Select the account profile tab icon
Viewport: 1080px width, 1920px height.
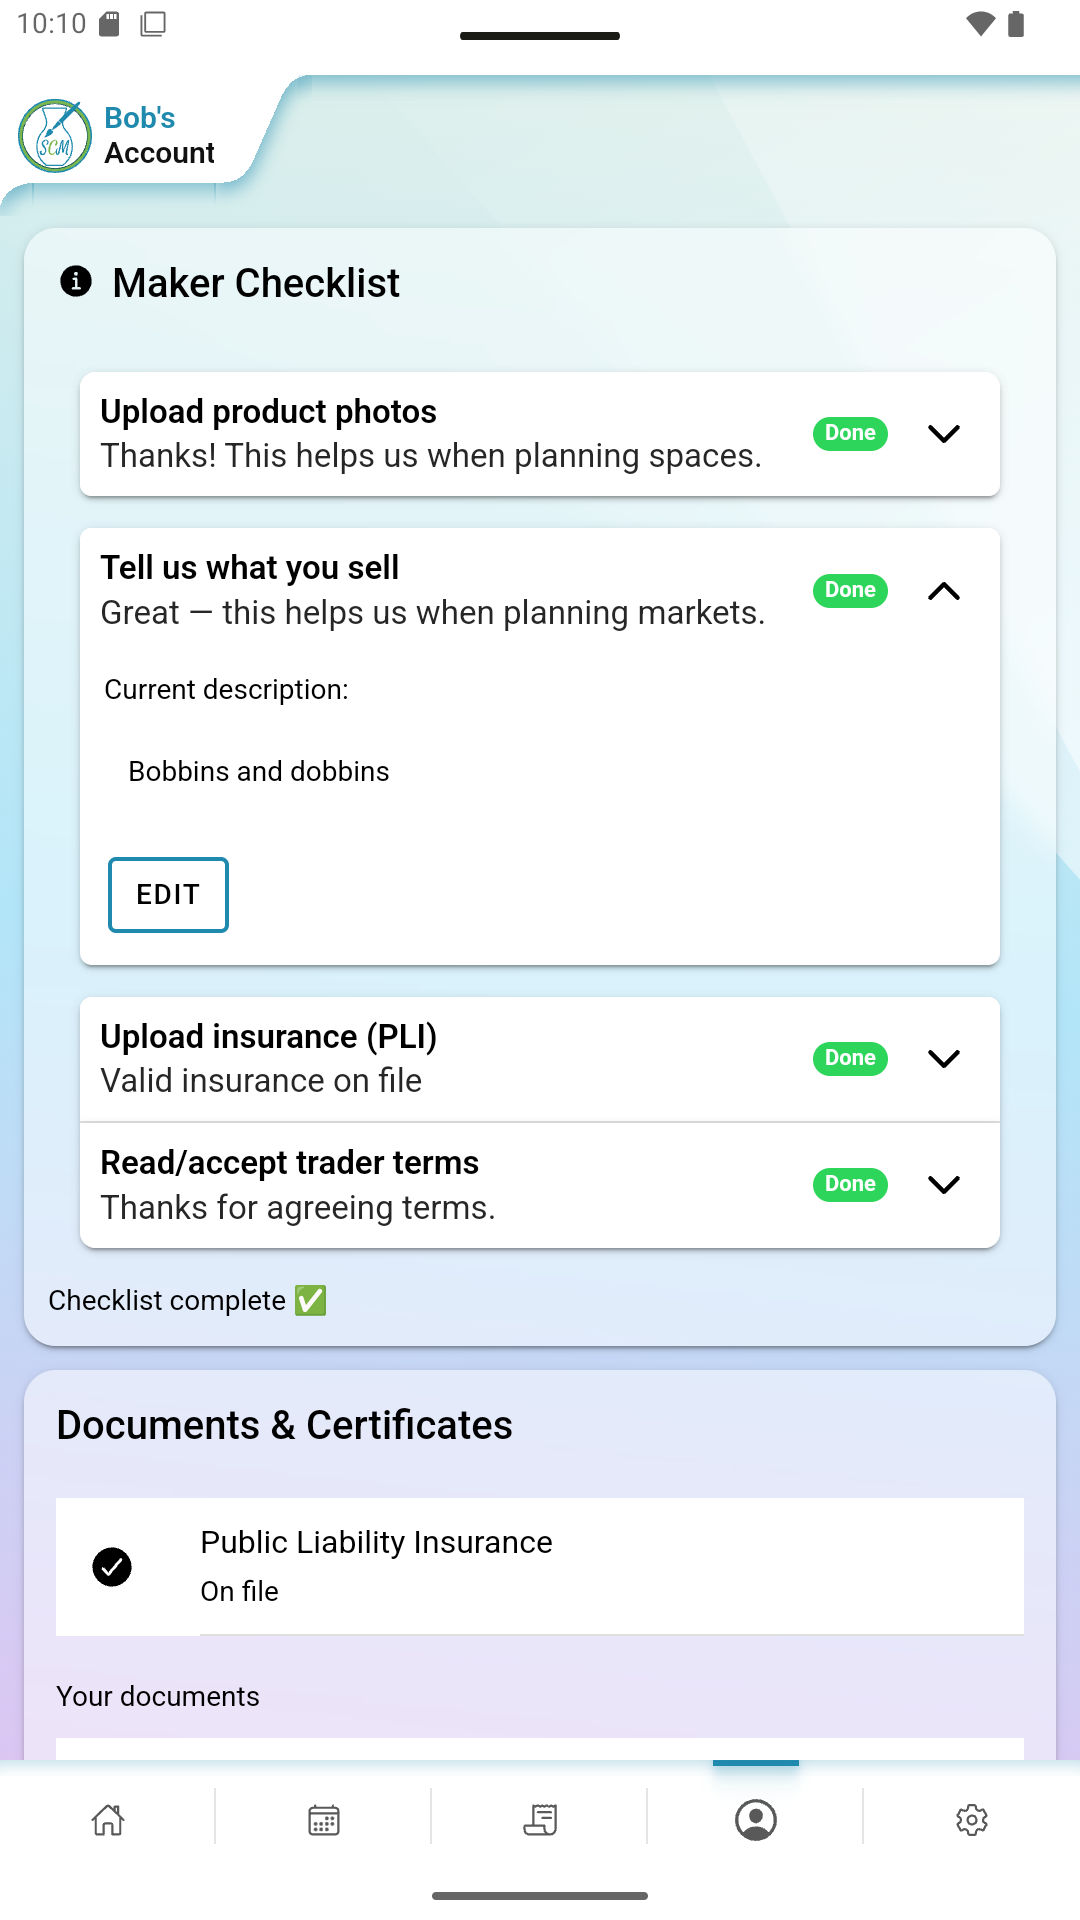[x=756, y=1820]
